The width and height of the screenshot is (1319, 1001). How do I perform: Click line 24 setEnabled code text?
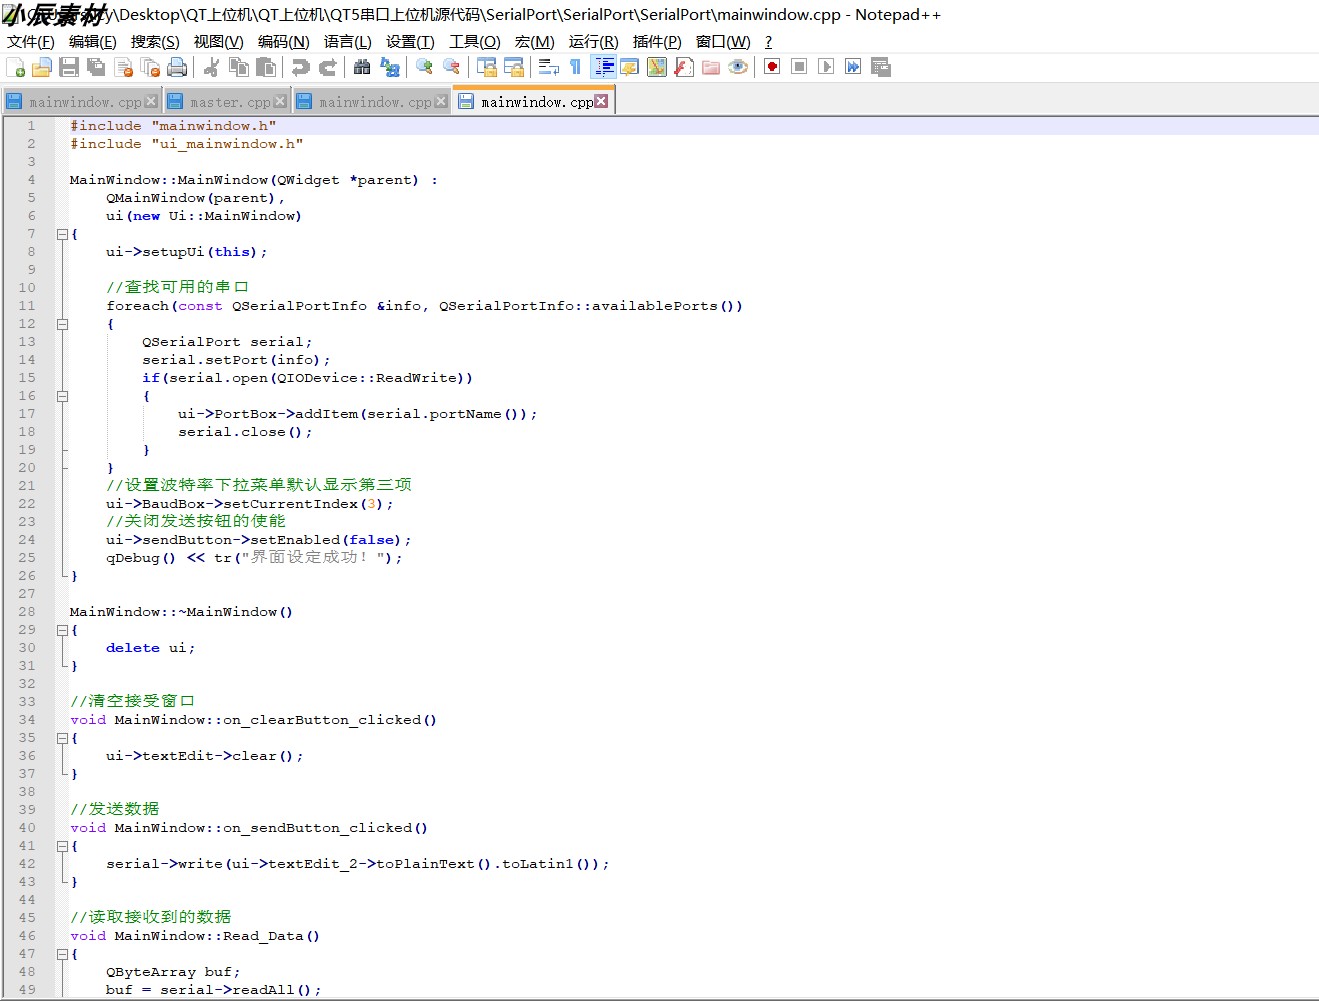pos(258,540)
